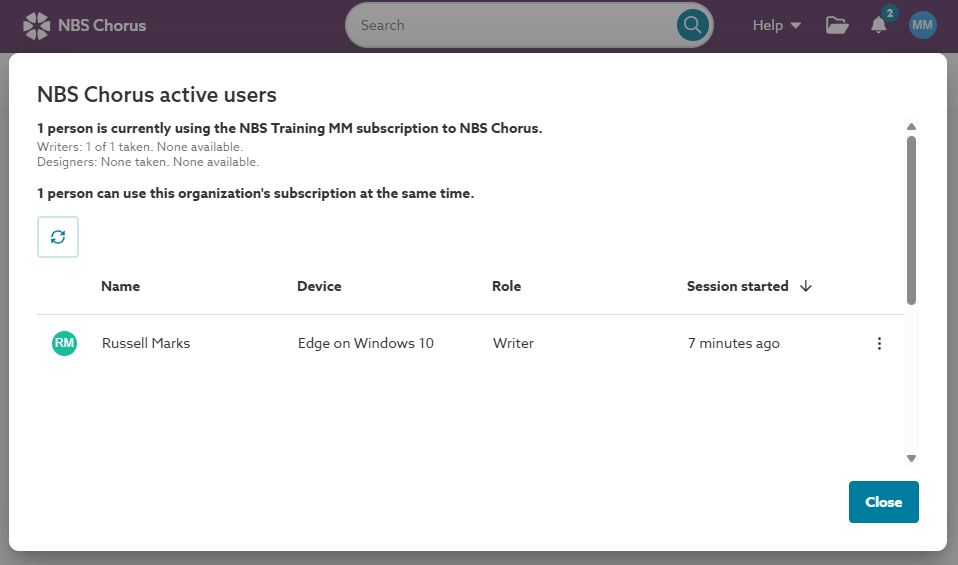This screenshot has height=565, width=958.
Task: Close the active users dialog
Action: pyautogui.click(x=883, y=502)
